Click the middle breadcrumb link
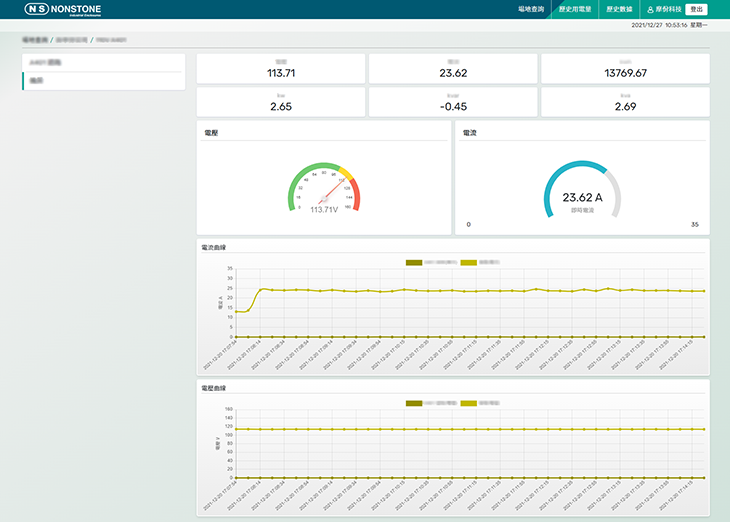The height and width of the screenshot is (522, 730). coord(72,40)
